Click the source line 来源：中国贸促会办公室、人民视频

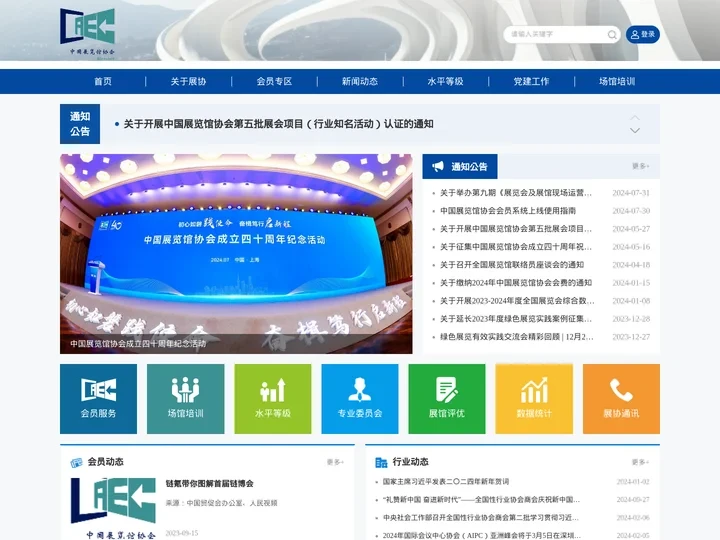click(x=221, y=503)
